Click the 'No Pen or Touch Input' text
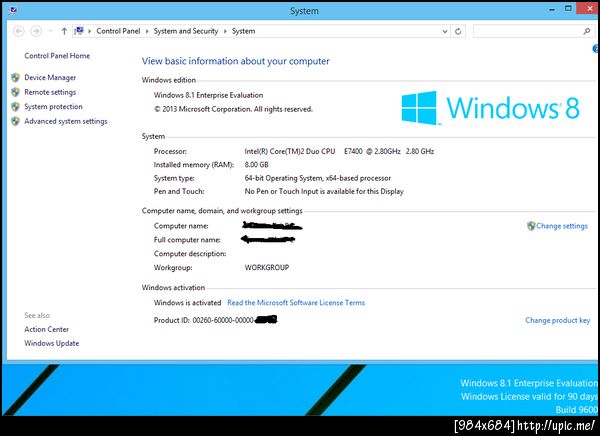The width and height of the screenshot is (600, 436). 324,191
